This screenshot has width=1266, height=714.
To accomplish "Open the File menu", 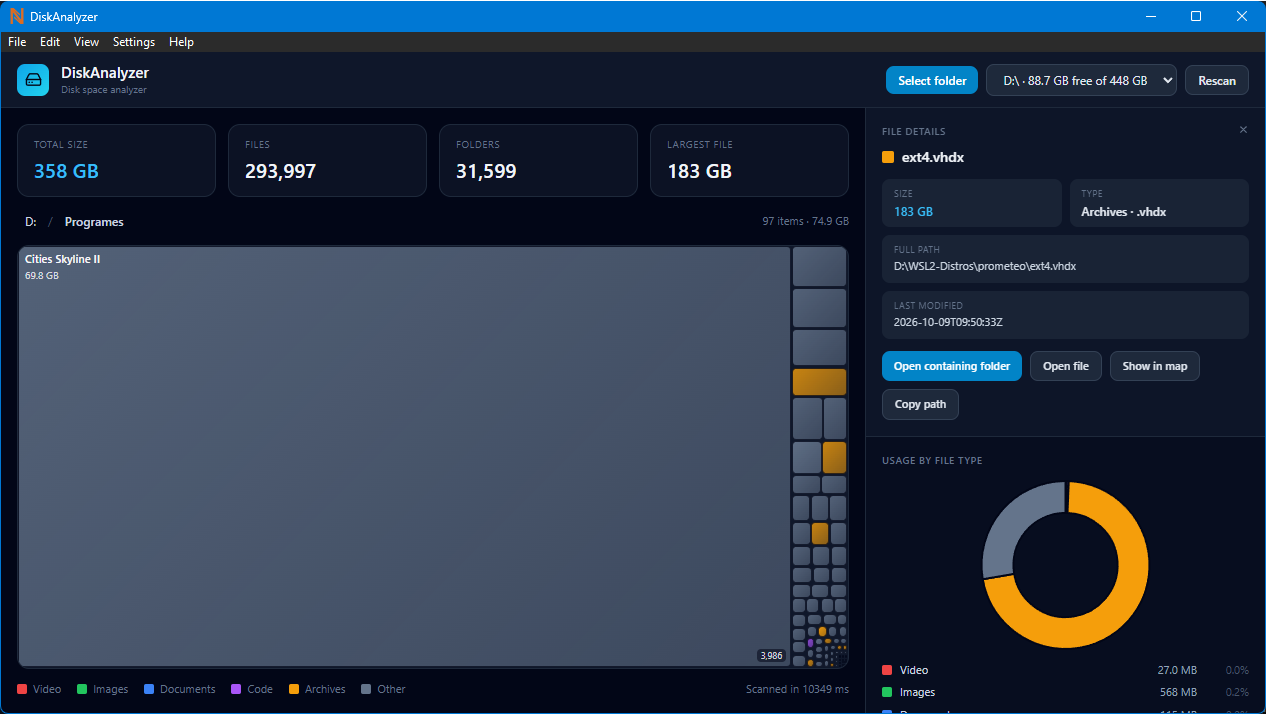I will click(17, 42).
